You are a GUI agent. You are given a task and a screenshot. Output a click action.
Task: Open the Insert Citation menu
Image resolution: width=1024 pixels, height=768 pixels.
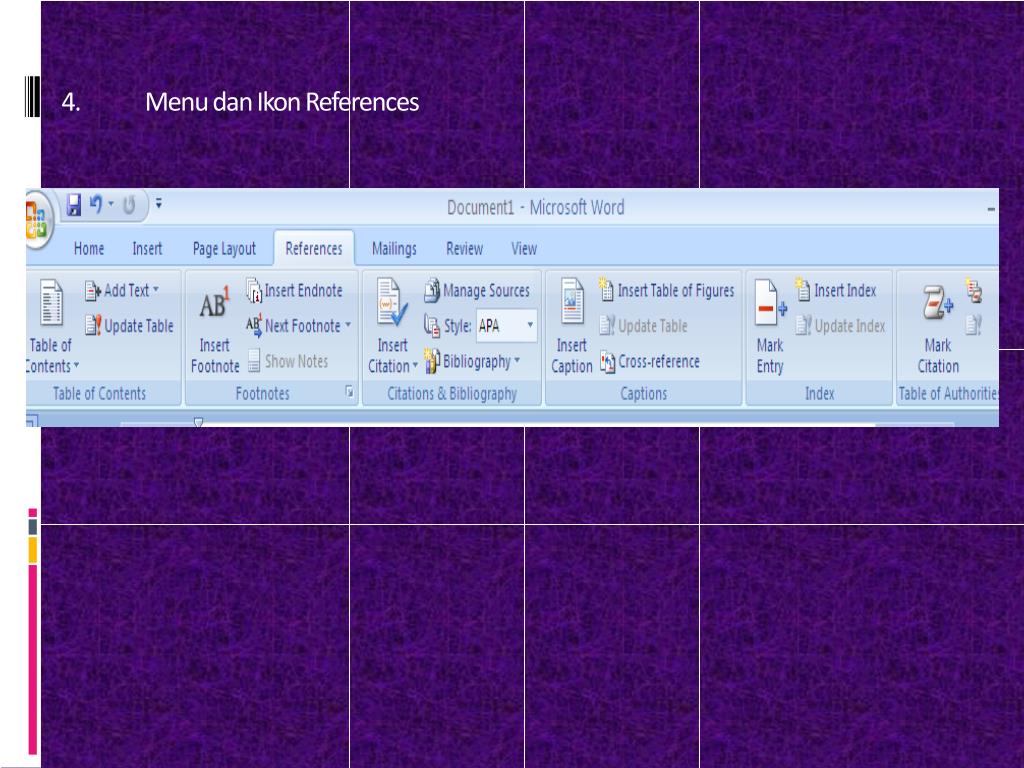[392, 327]
